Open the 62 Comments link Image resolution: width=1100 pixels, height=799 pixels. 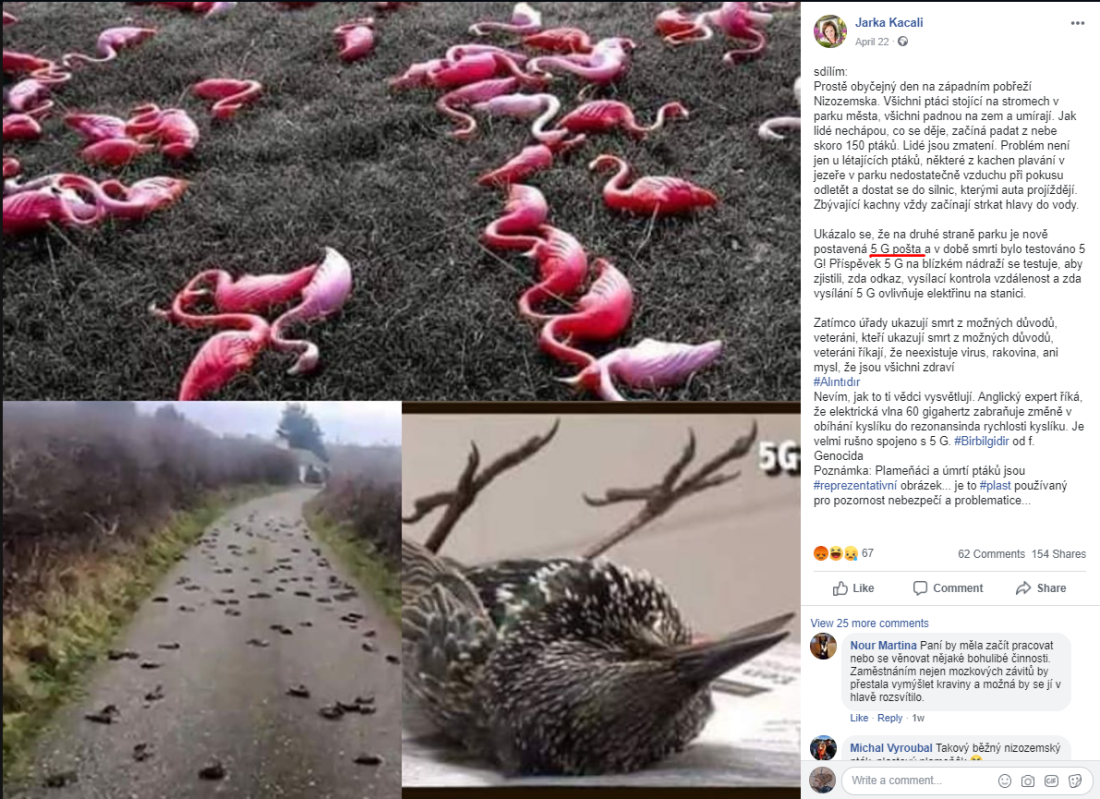[x=991, y=553]
